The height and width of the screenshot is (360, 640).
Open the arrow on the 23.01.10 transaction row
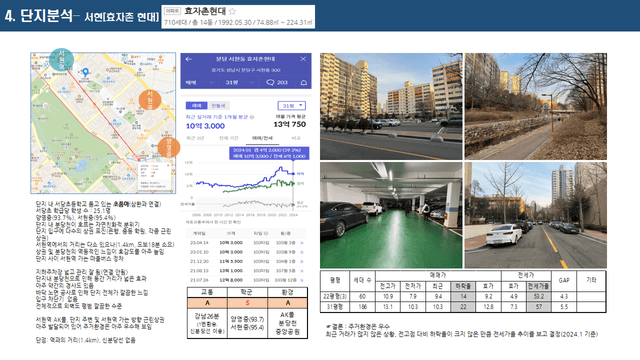(302, 252)
